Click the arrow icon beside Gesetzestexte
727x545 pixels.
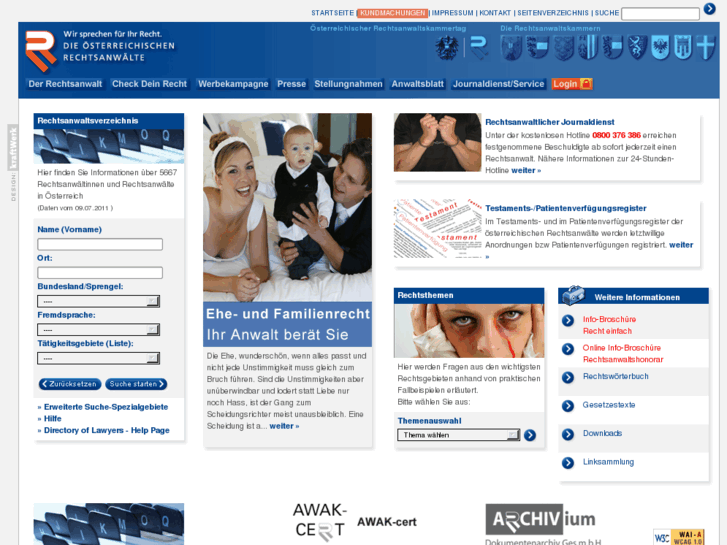point(568,406)
